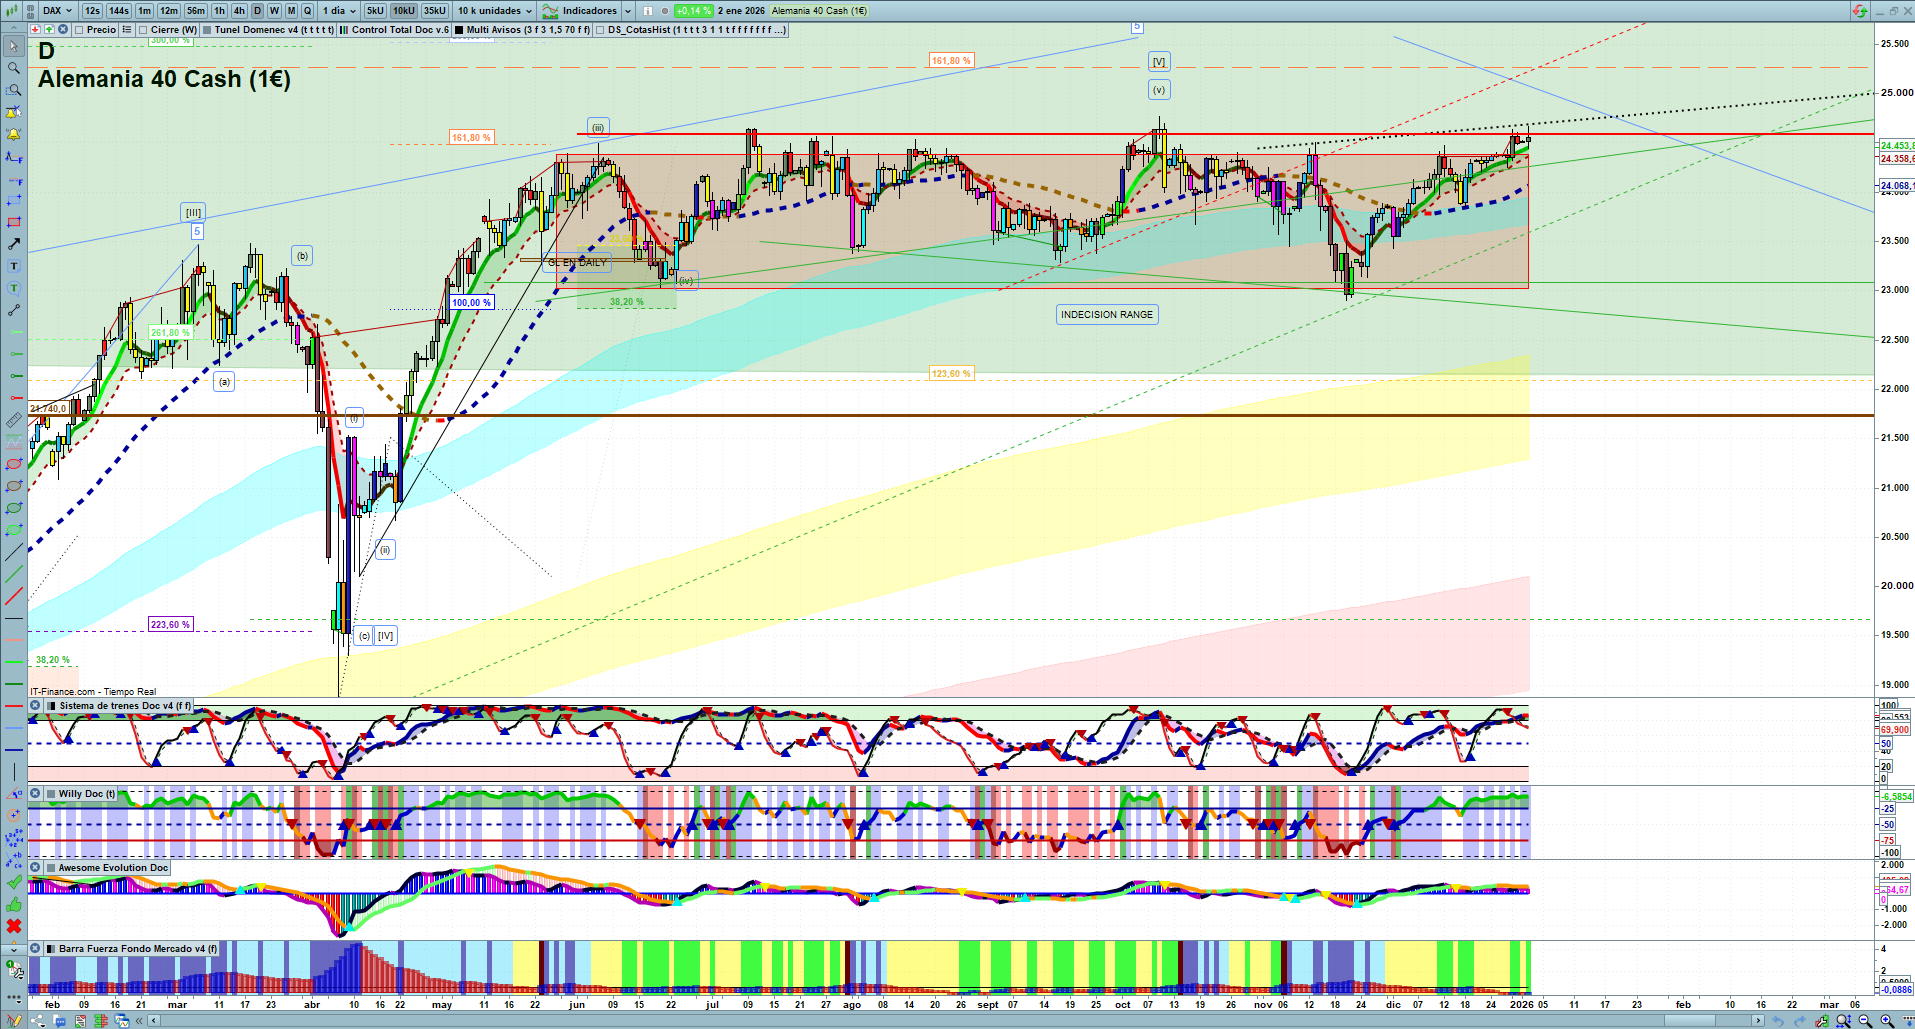Toggle the DS_CotasHist indicator checkbox
This screenshot has height=1029, width=1915.
tap(600, 30)
